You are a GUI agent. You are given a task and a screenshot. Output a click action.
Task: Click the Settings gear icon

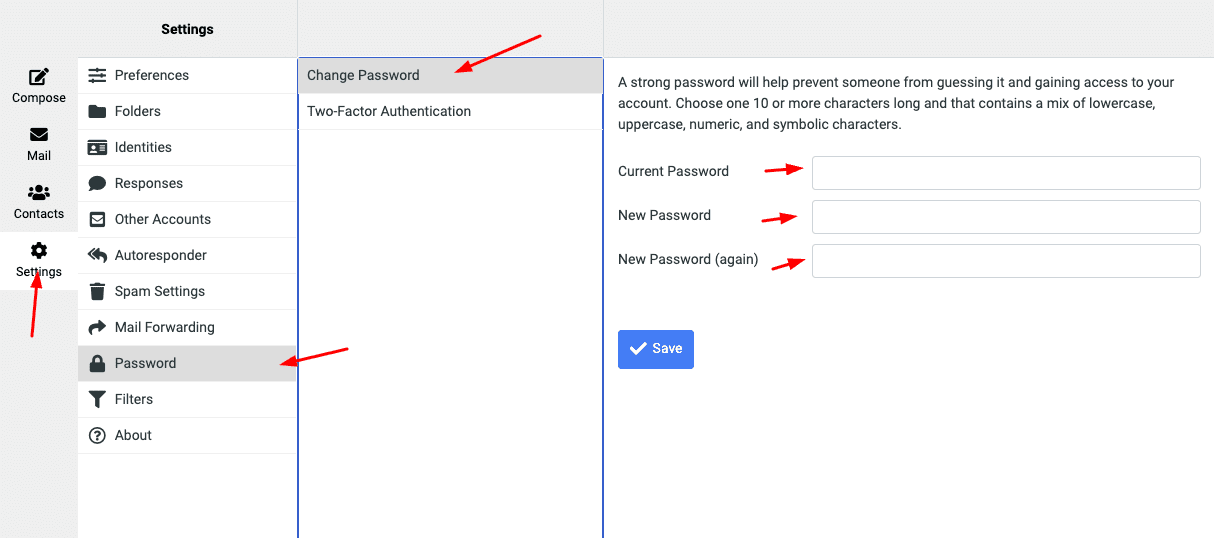pyautogui.click(x=39, y=251)
